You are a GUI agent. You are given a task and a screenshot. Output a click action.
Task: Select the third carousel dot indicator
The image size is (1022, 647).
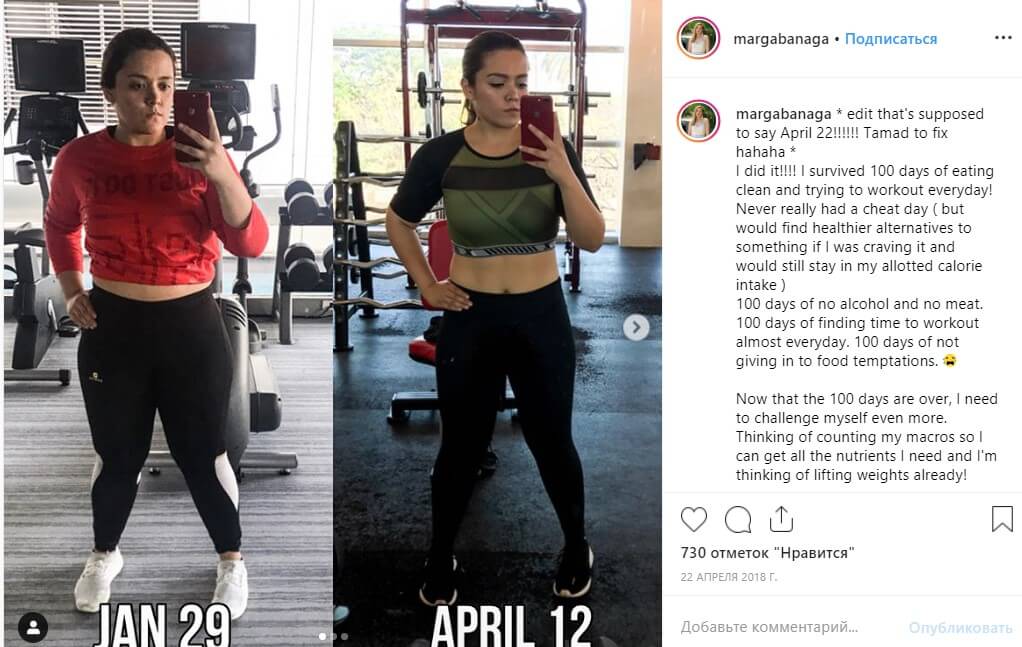click(345, 636)
